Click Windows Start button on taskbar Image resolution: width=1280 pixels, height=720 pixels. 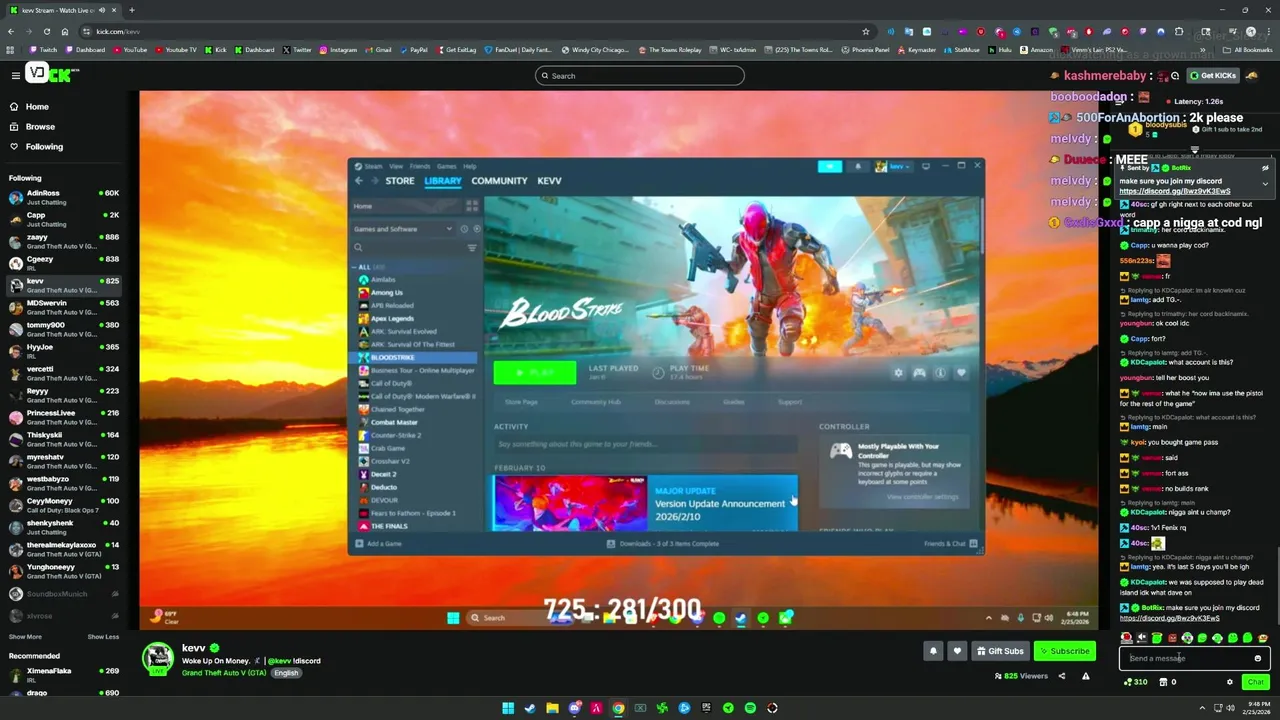[508, 708]
